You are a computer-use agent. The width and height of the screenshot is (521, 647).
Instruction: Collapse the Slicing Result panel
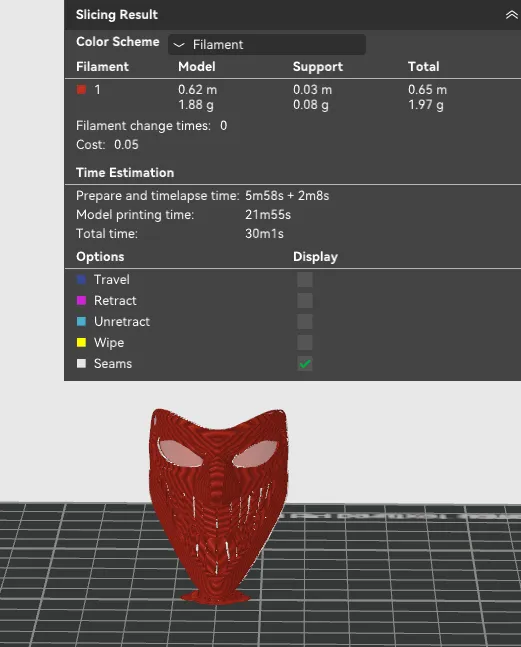pos(512,15)
